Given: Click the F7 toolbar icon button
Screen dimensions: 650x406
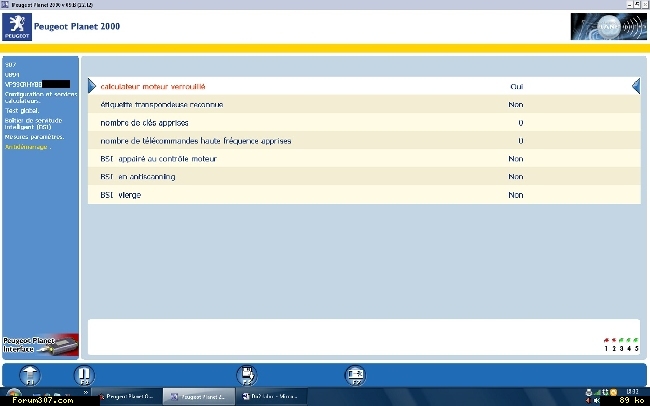Looking at the screenshot, I should (x=354, y=375).
